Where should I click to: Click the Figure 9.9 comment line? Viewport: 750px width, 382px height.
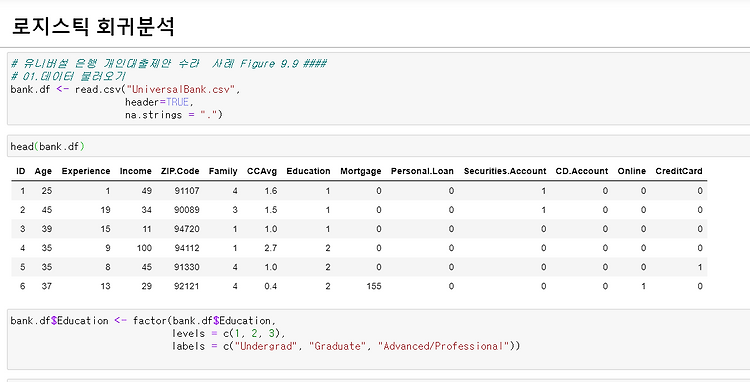[x=168, y=64]
